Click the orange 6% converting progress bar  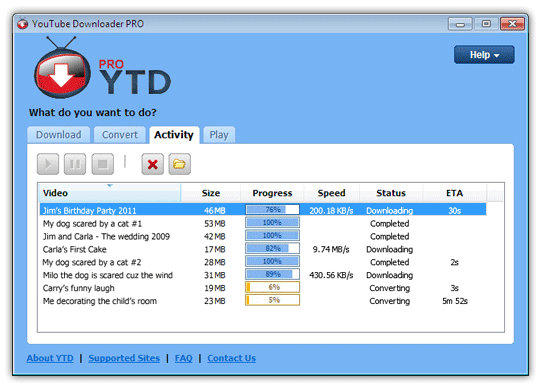(272, 287)
